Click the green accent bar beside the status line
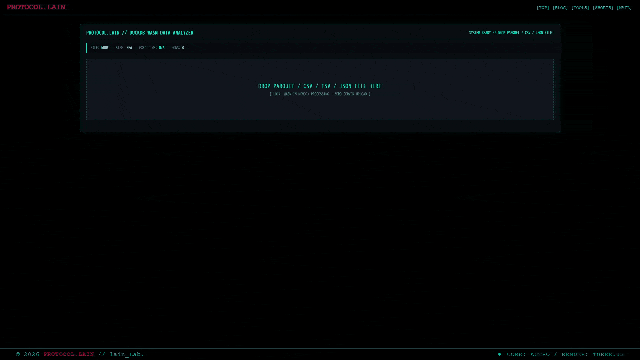The image size is (640, 360). click(86, 48)
